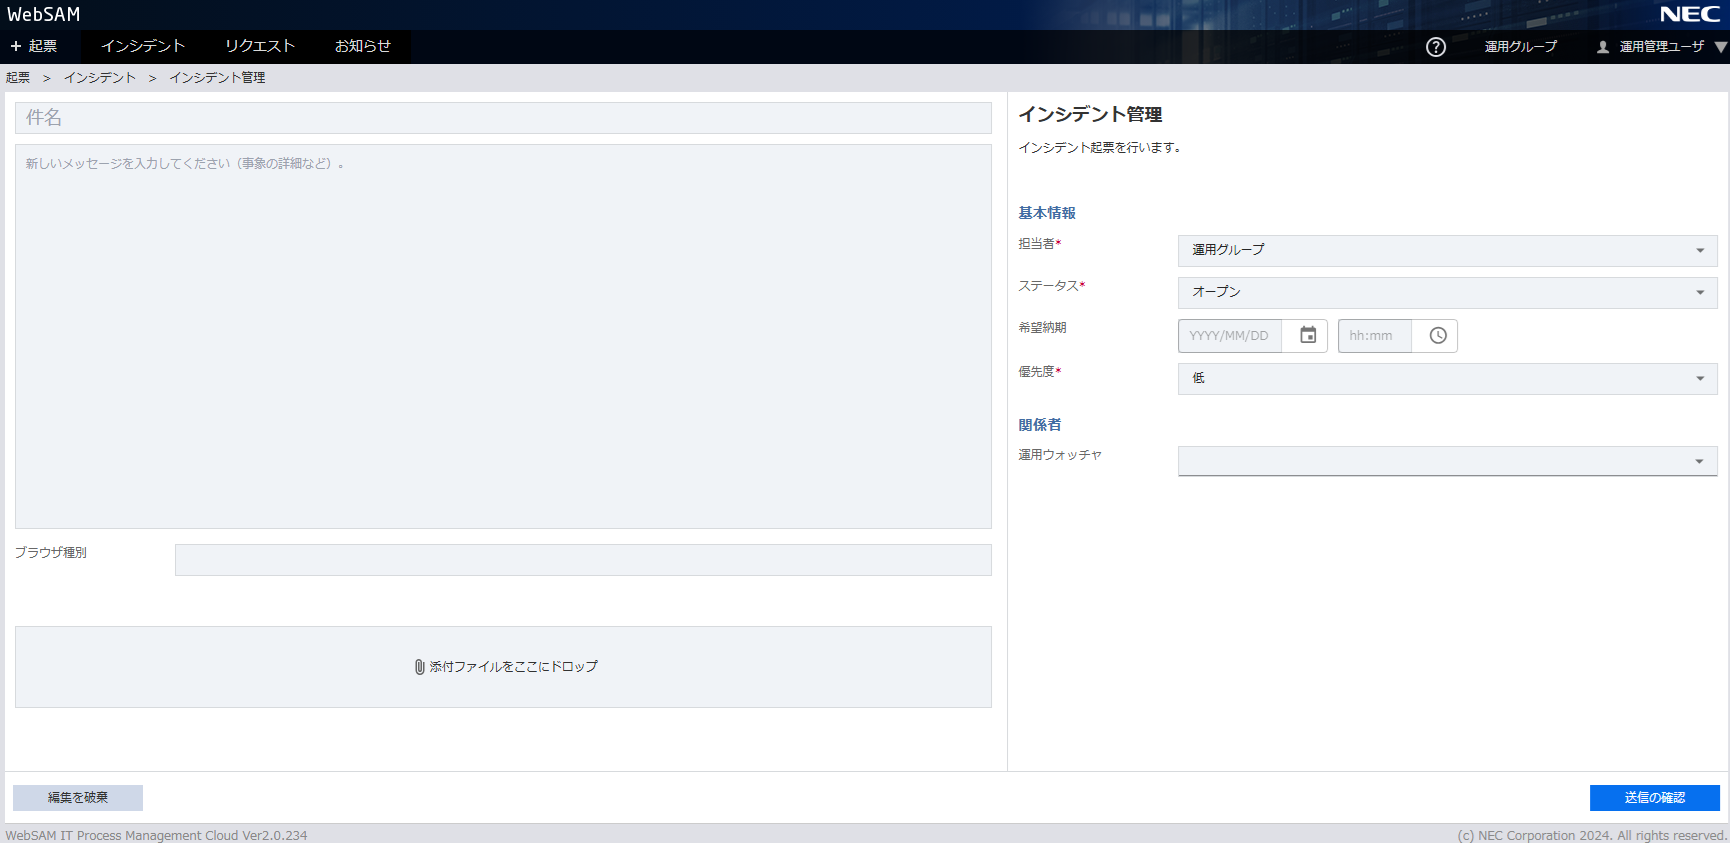Expand the 優先度 dropdown set to 低
The image size is (1730, 843).
coord(1447,378)
